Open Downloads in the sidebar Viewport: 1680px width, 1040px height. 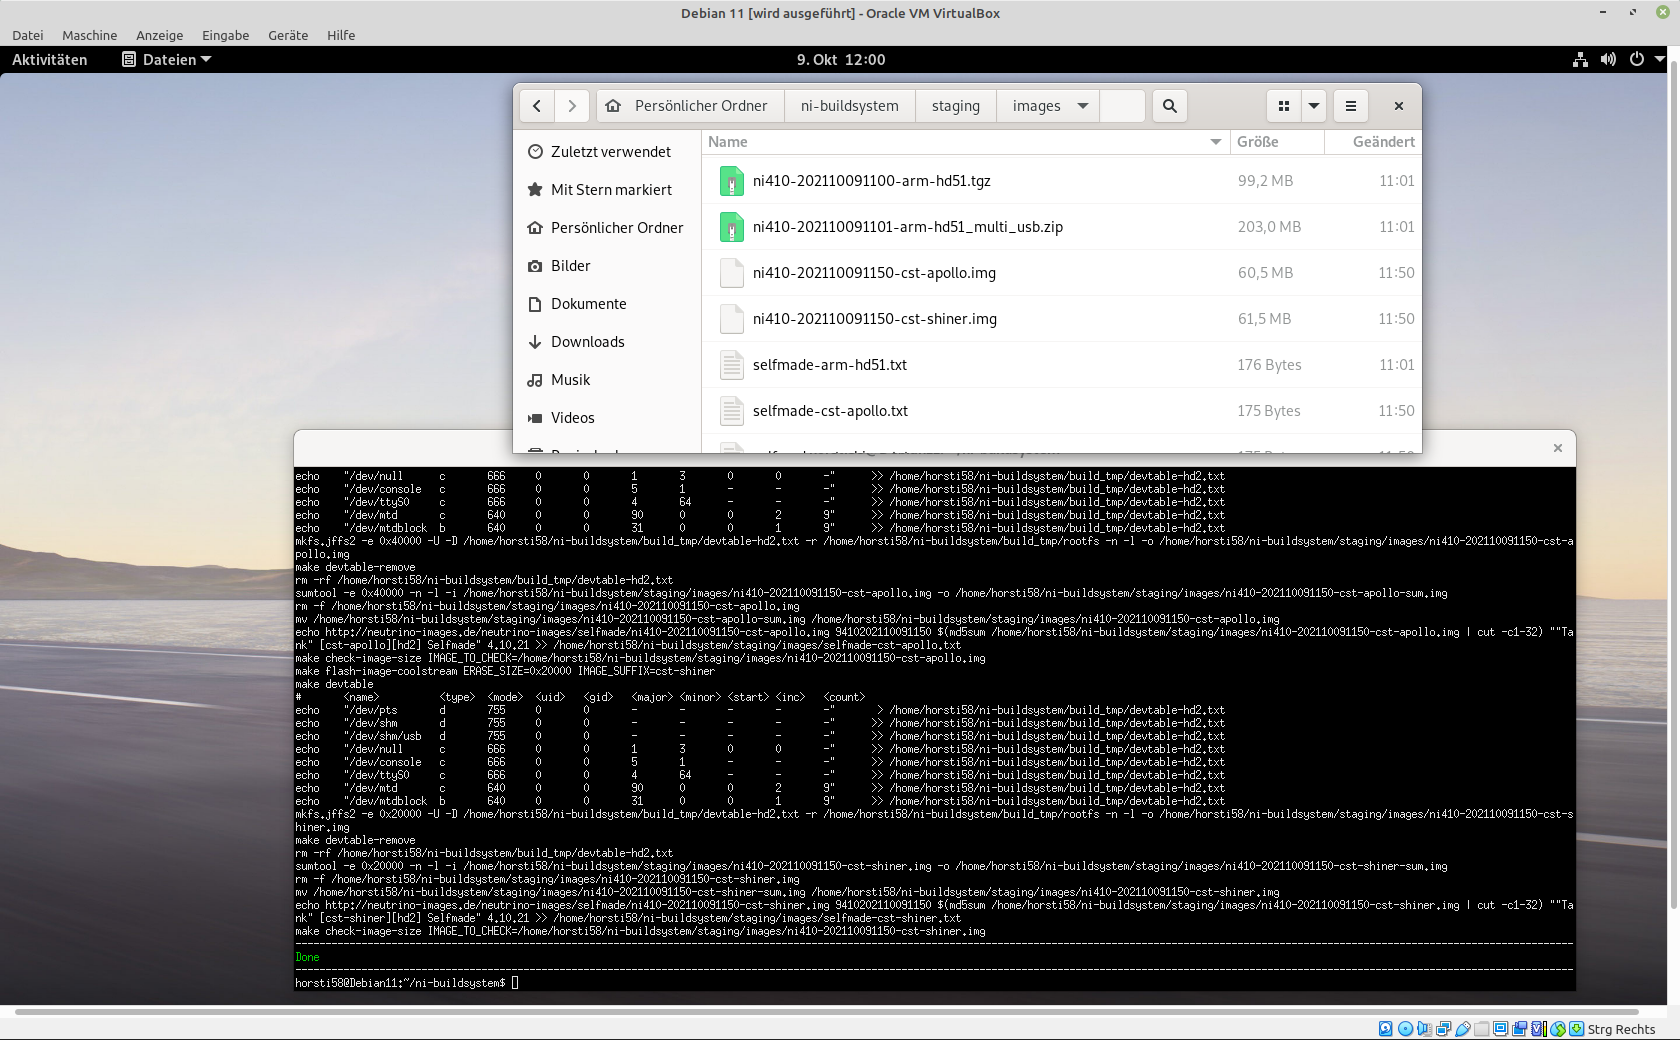pos(587,342)
